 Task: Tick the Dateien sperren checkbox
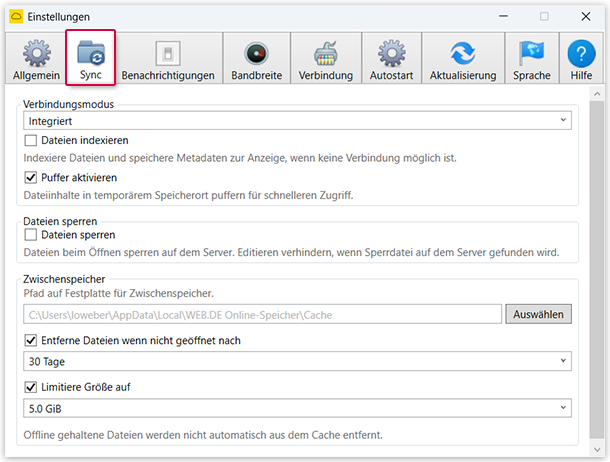click(31, 234)
